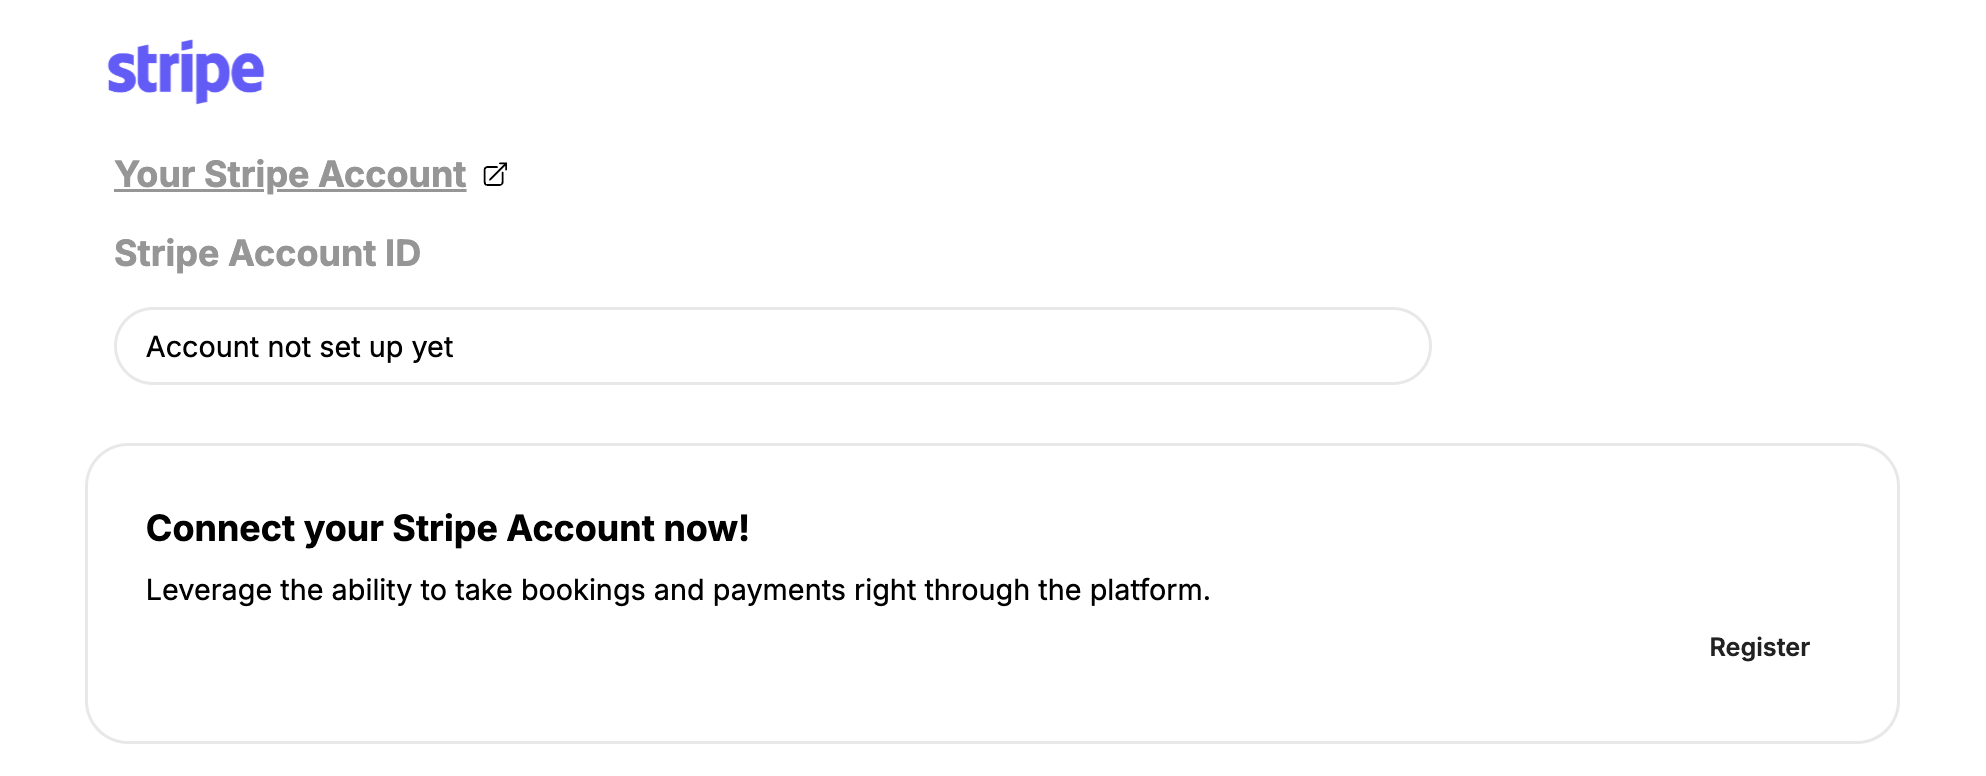
Task: Start Stripe registration with Register
Action: pos(1759,647)
